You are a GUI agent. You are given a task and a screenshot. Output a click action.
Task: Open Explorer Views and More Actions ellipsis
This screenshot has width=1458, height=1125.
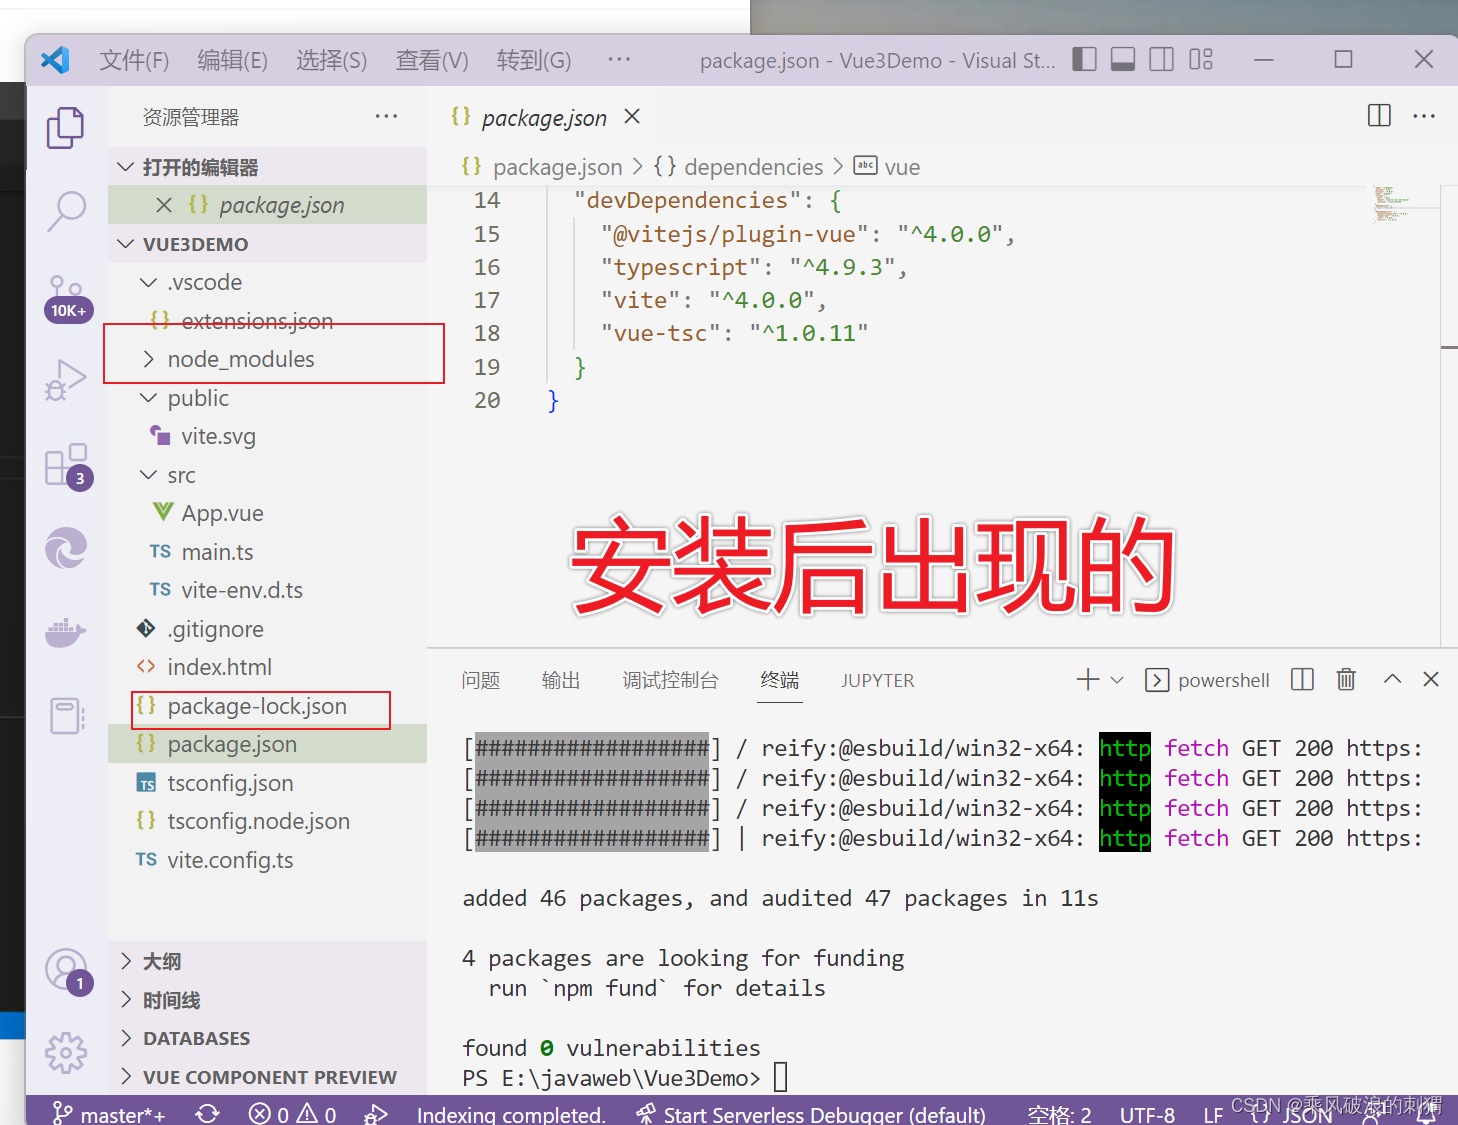pyautogui.click(x=386, y=116)
